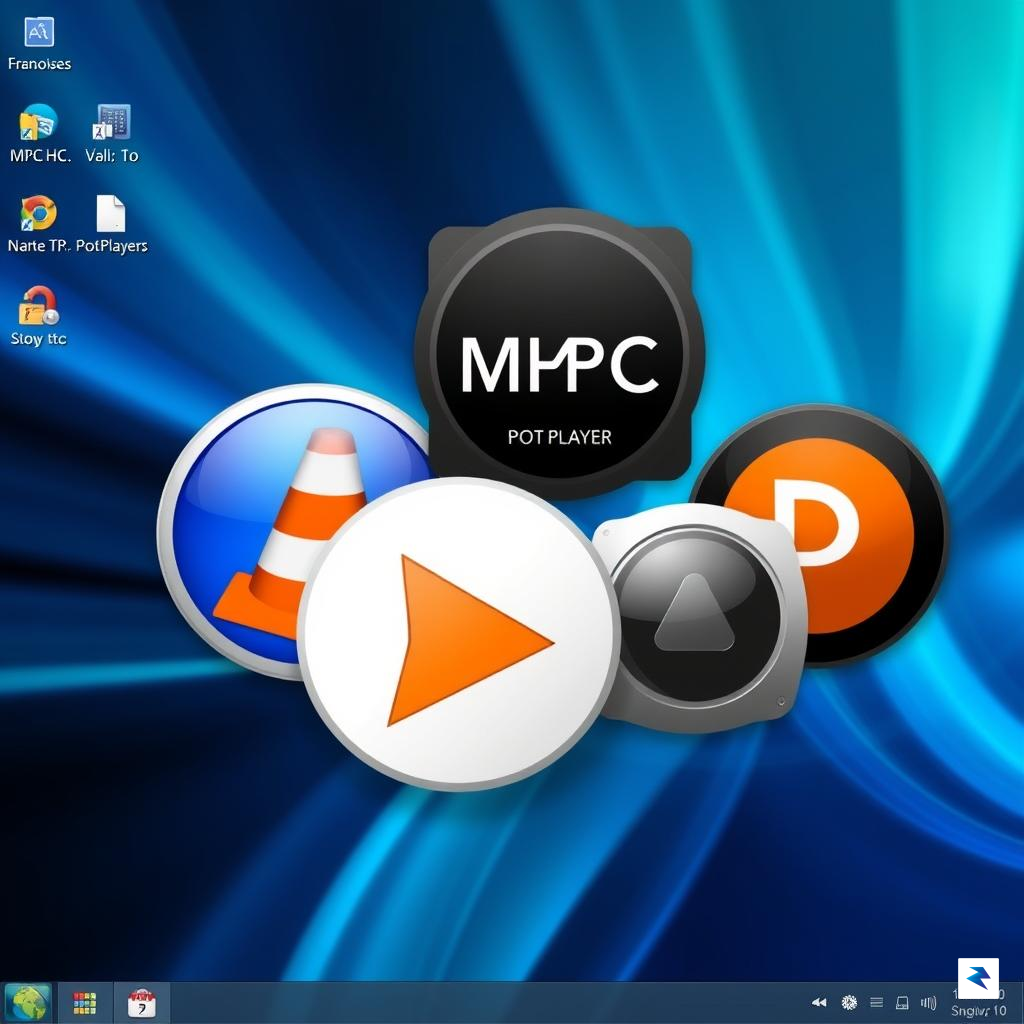
Task: Open the calendar taskbar app
Action: [x=142, y=1003]
